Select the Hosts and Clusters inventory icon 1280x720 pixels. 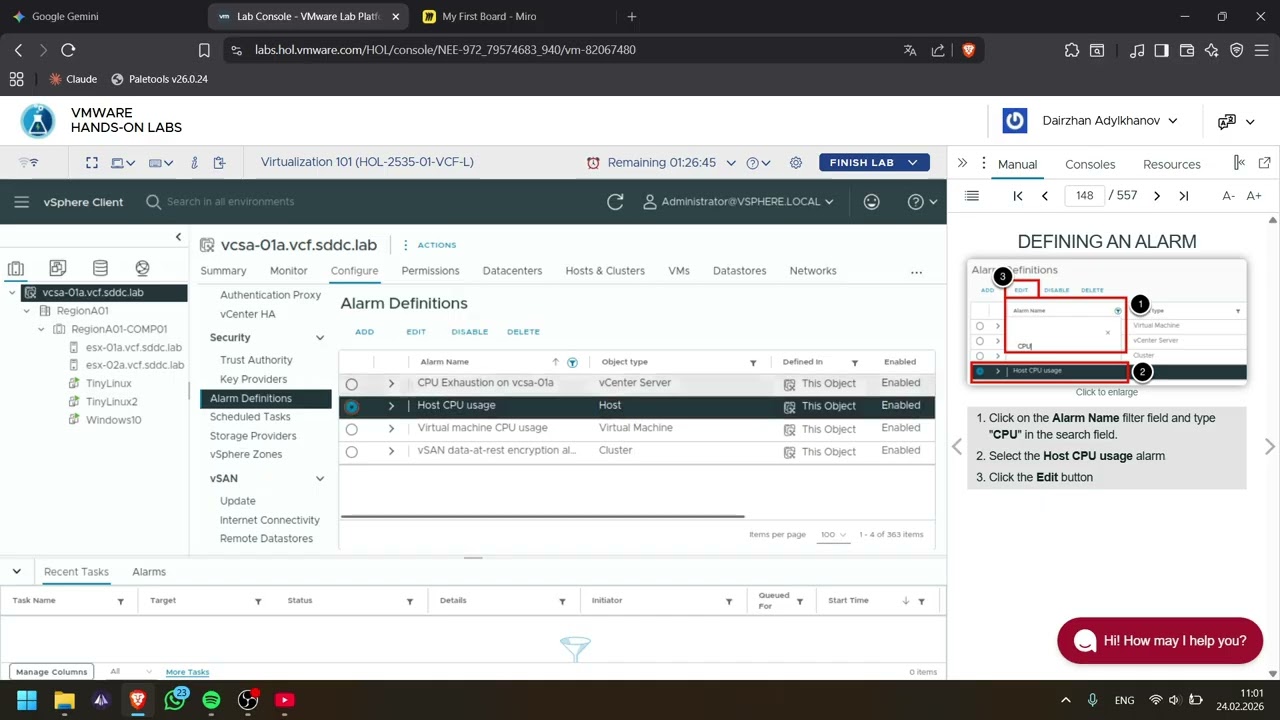click(x=16, y=268)
